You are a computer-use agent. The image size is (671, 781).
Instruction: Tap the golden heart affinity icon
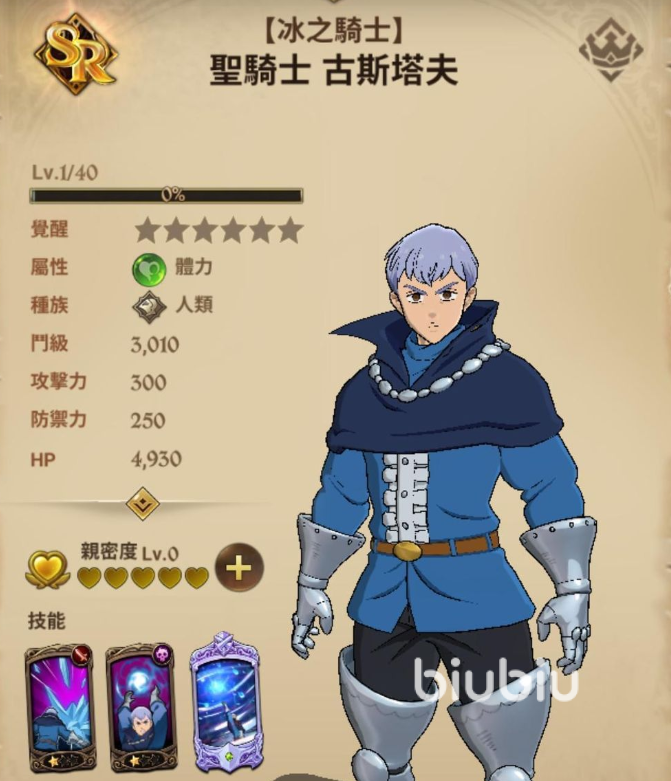(46, 569)
